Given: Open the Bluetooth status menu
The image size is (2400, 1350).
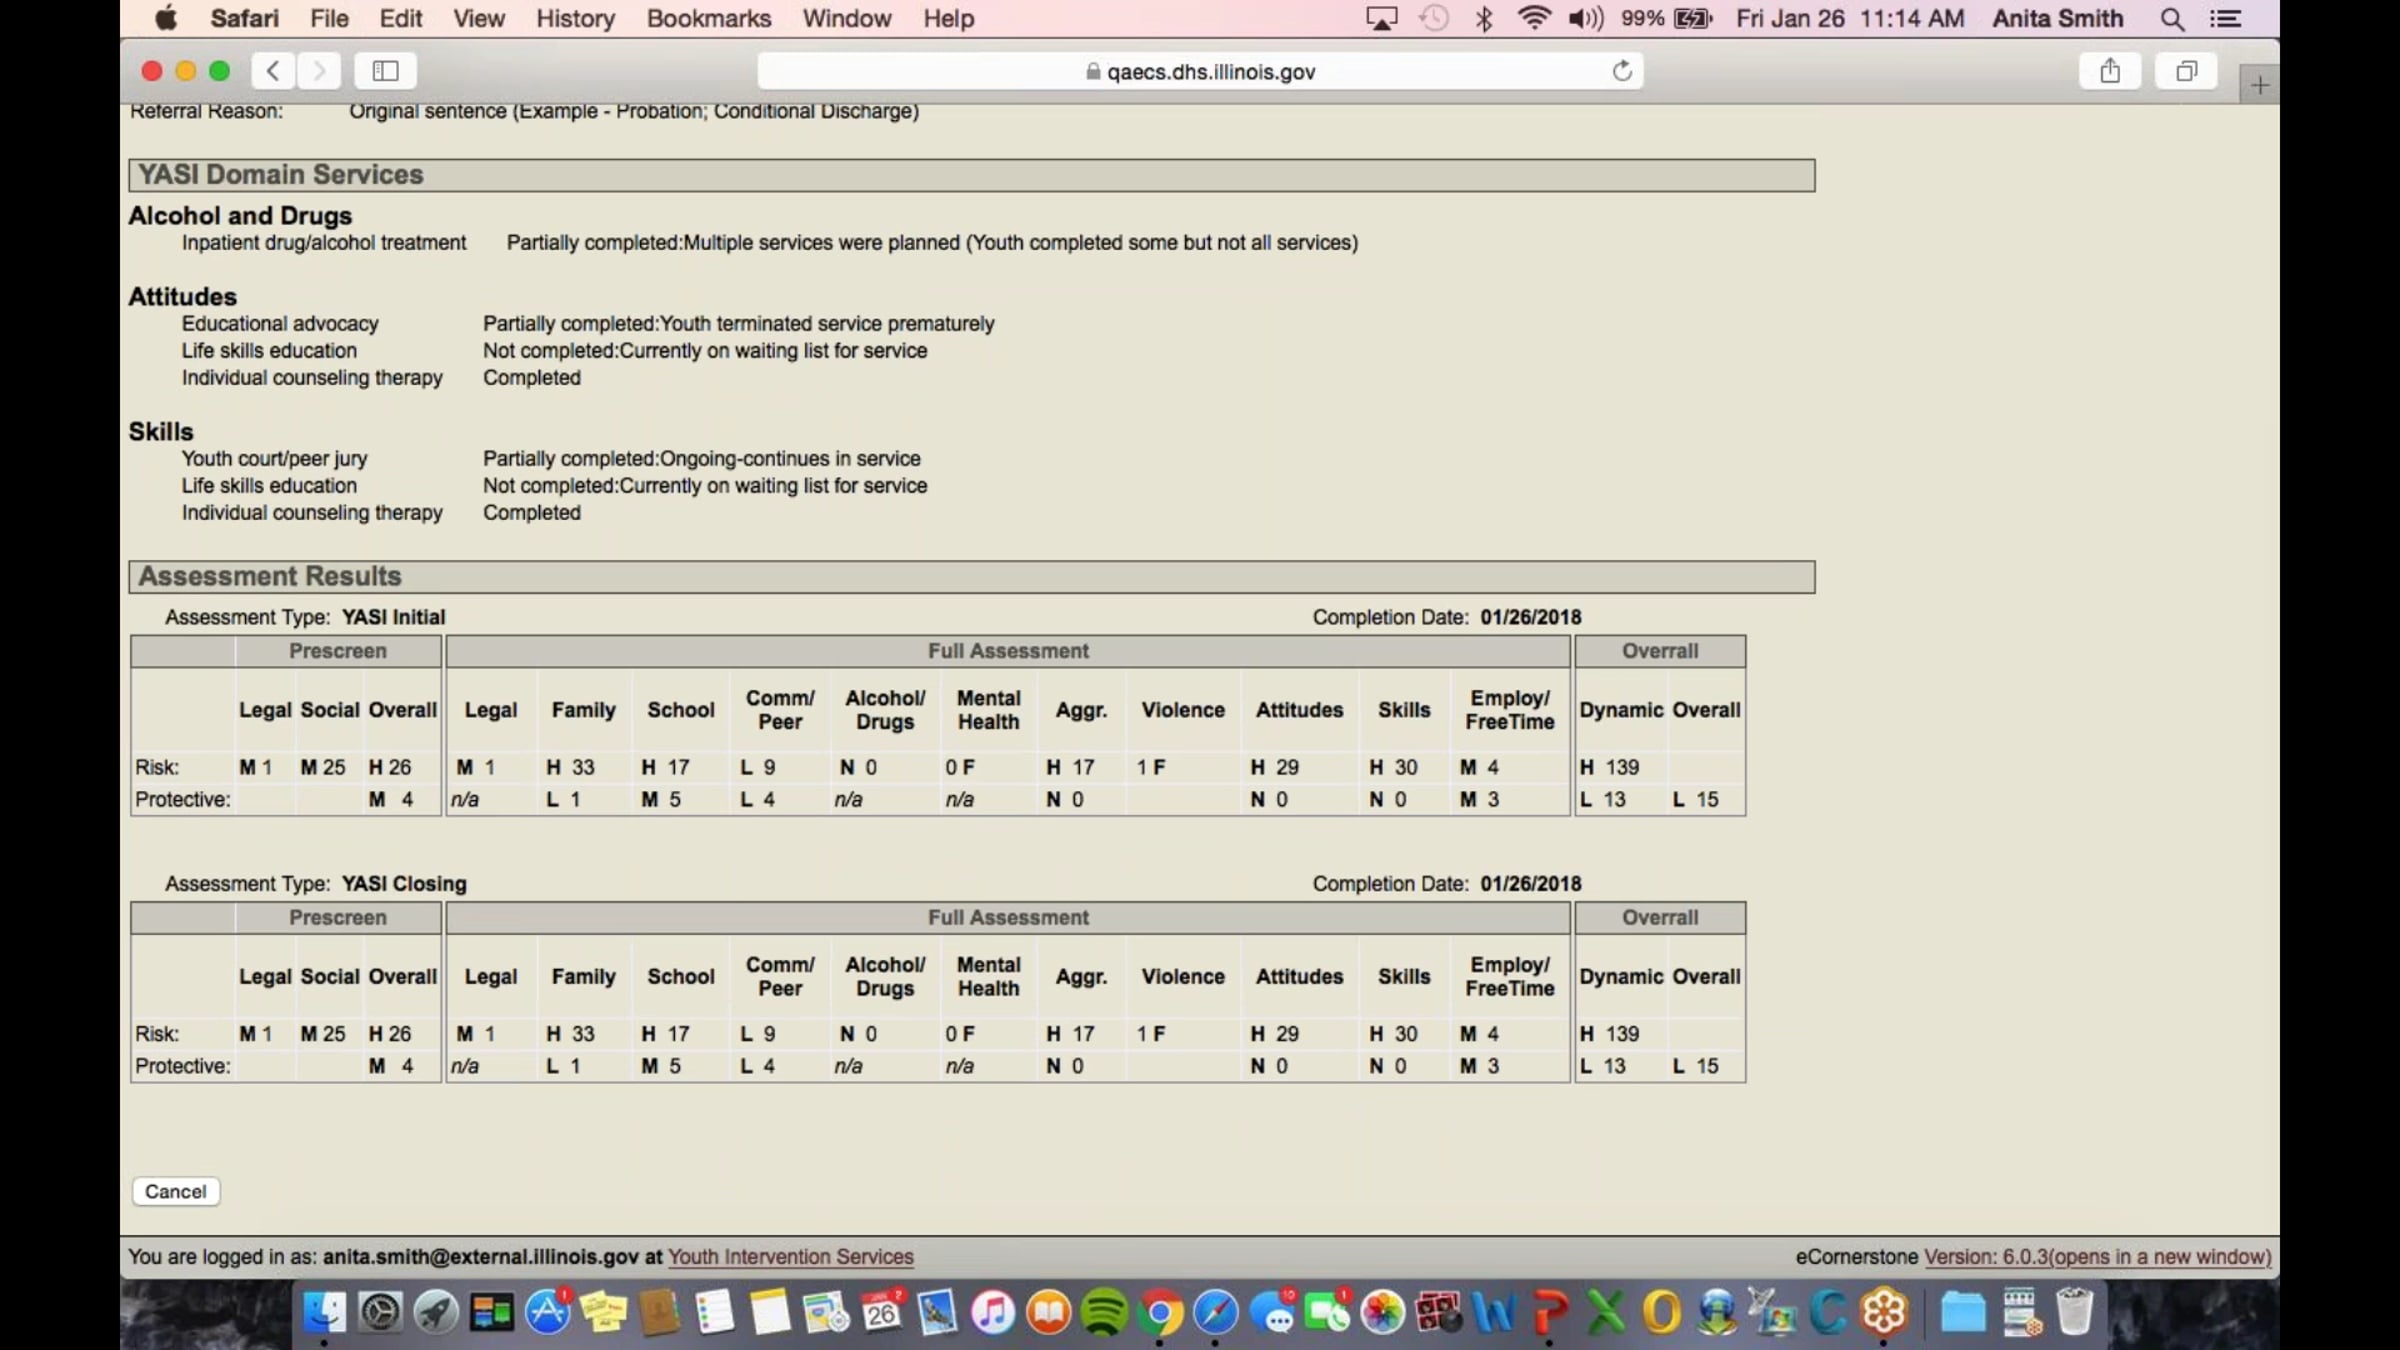Looking at the screenshot, I should coord(1484,19).
